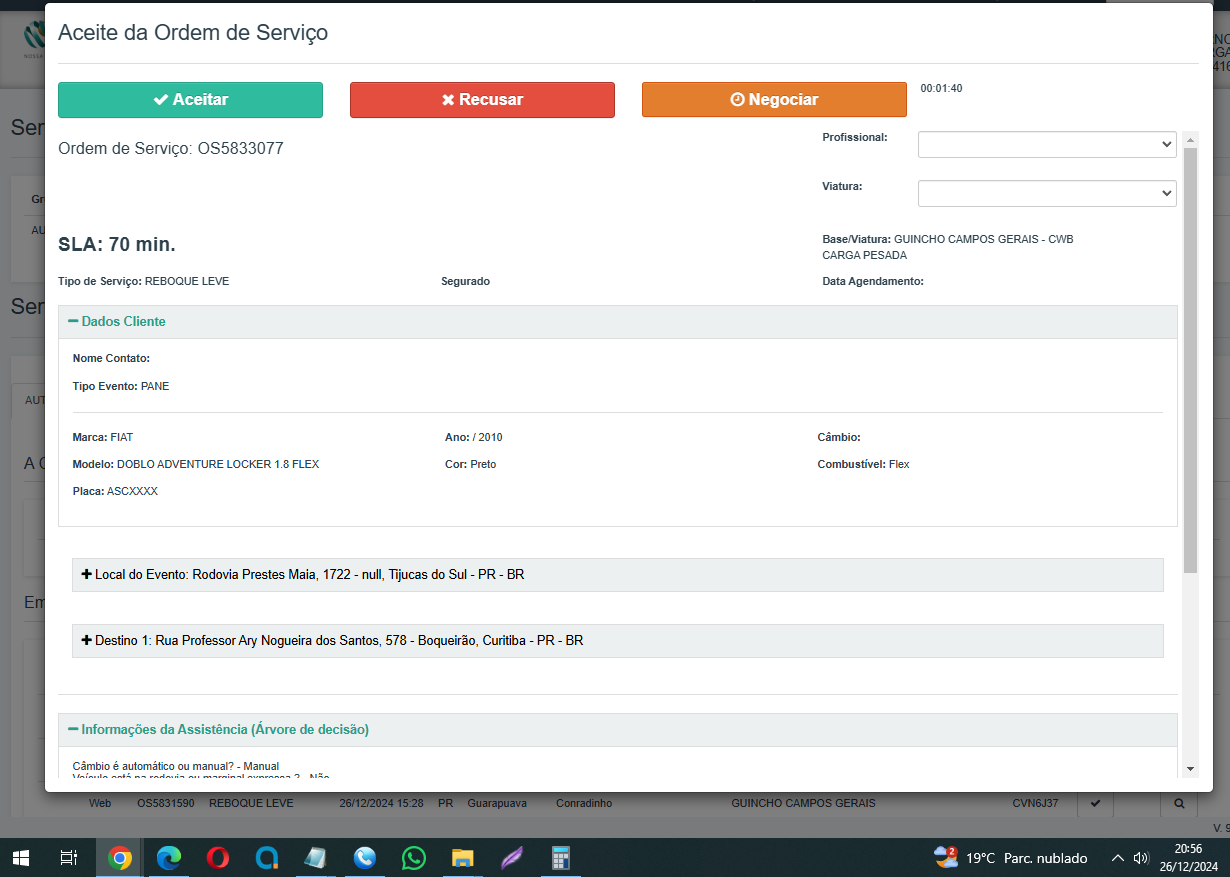Expand the Destino 1 address section
This screenshot has width=1230, height=877.
click(618, 641)
